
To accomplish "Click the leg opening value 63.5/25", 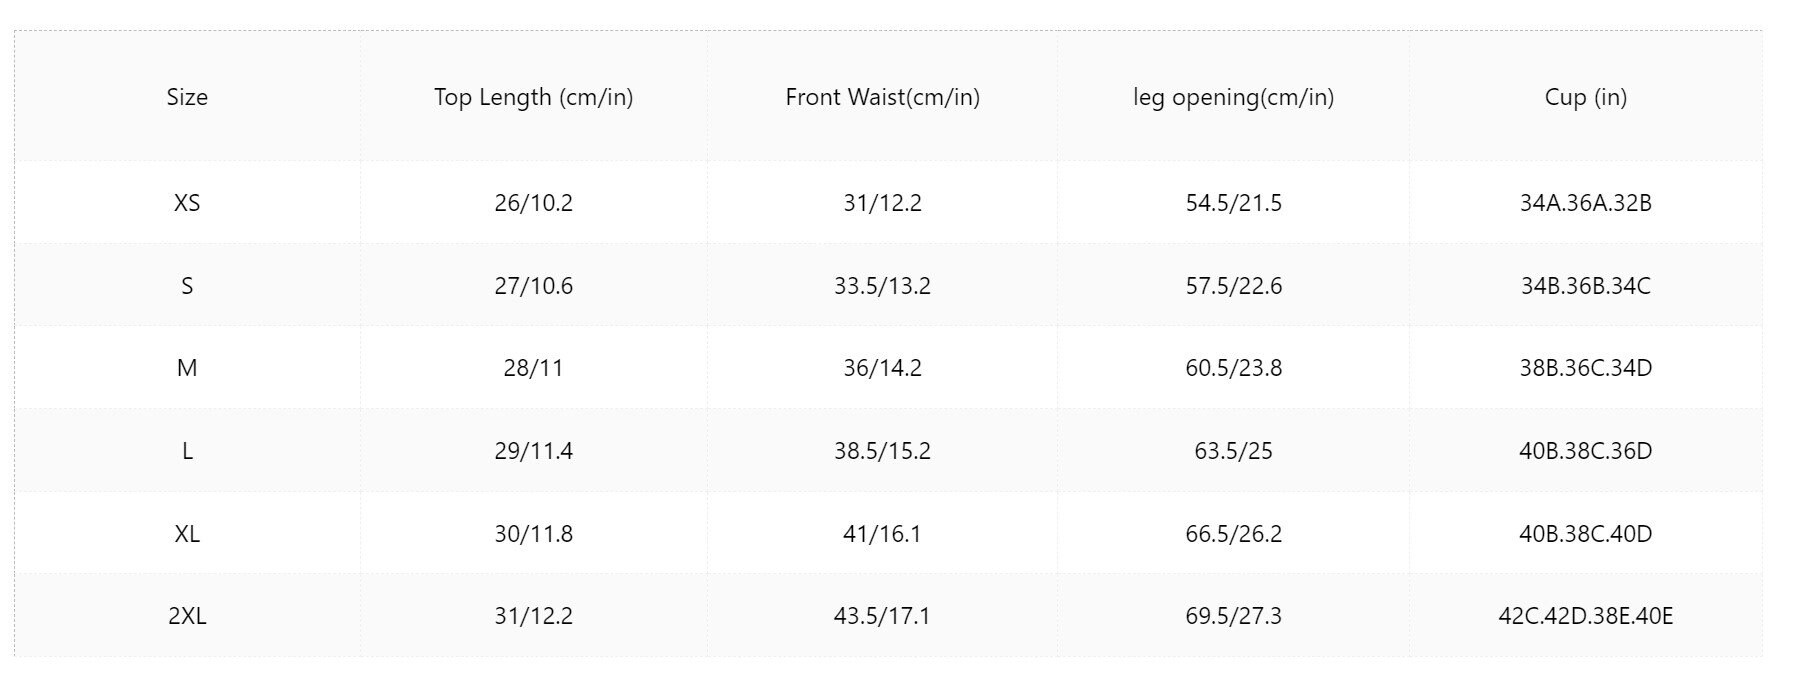I will [x=1233, y=451].
